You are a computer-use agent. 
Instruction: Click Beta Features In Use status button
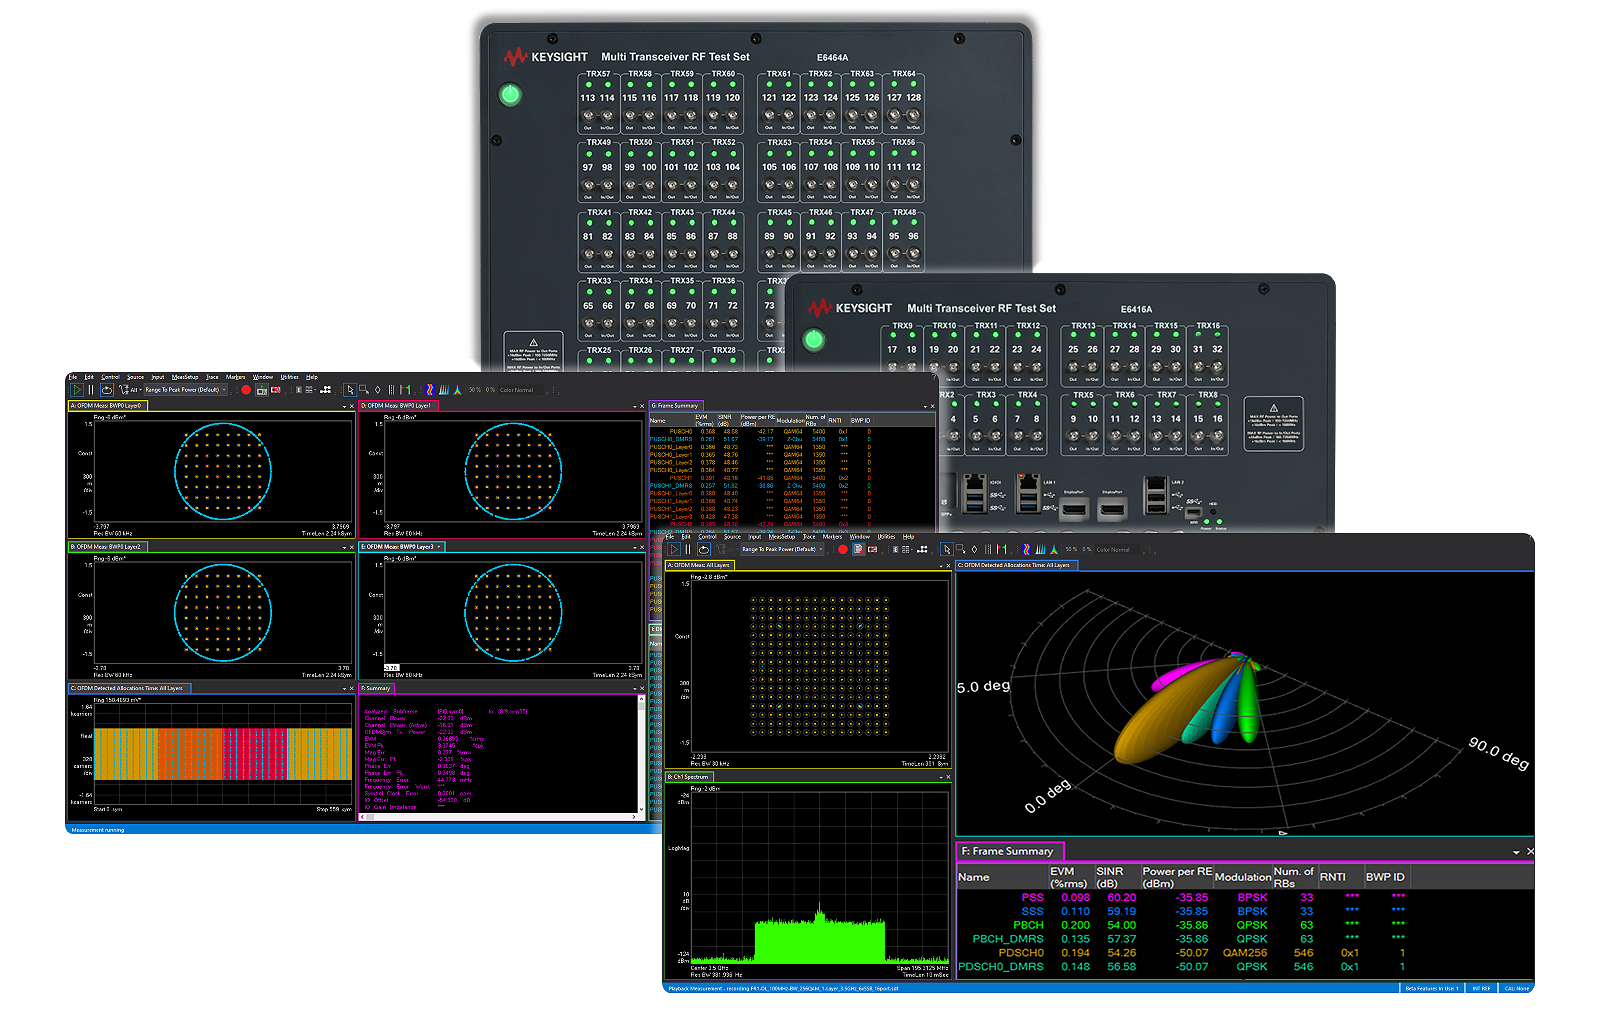click(x=1432, y=988)
